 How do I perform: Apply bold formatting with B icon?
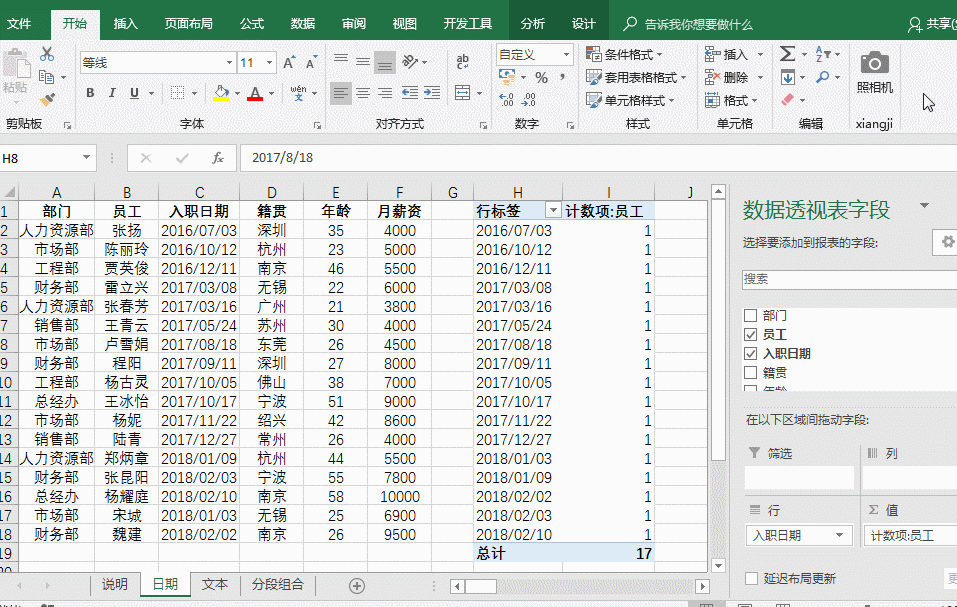click(x=90, y=94)
